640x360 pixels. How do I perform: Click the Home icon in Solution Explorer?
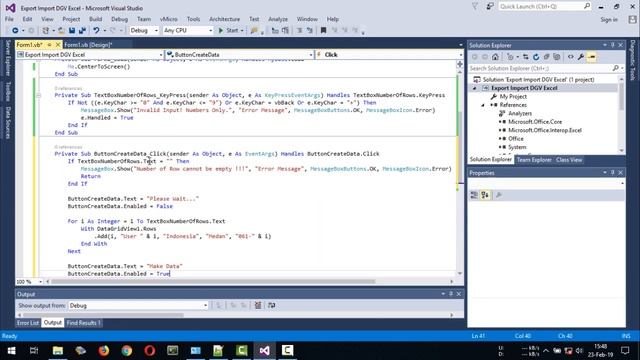click(x=495, y=57)
